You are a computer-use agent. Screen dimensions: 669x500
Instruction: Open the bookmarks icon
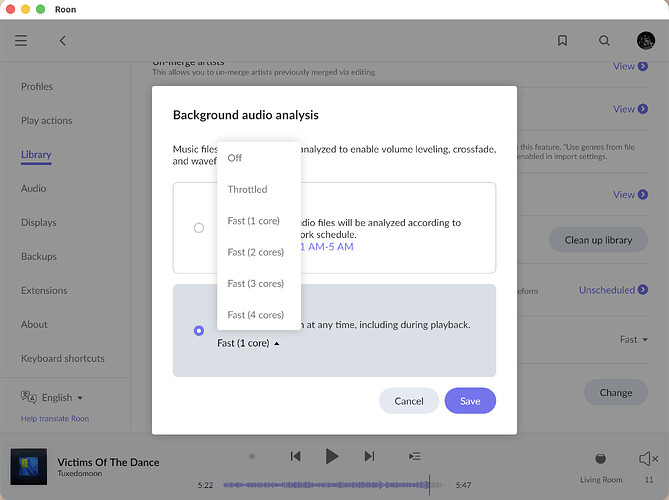[x=563, y=41]
